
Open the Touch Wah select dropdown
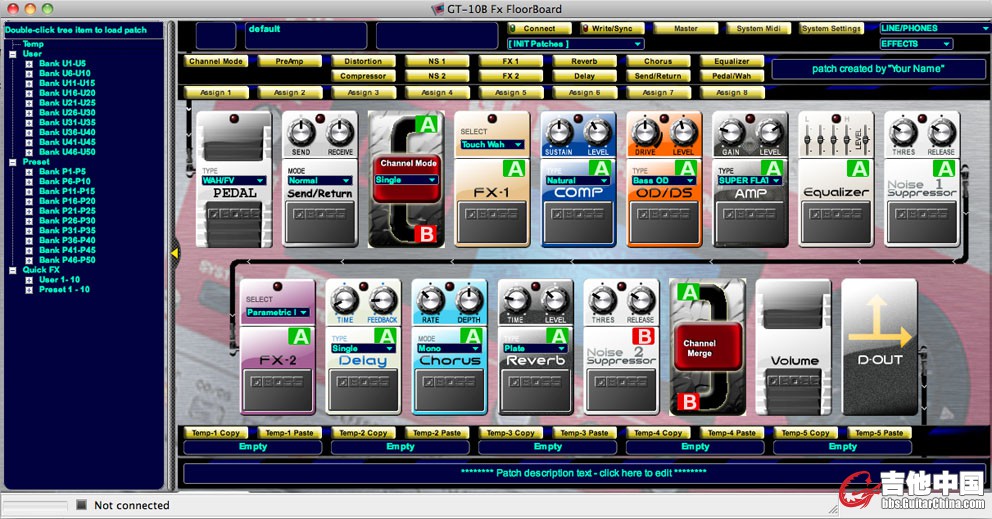pyautogui.click(x=492, y=144)
